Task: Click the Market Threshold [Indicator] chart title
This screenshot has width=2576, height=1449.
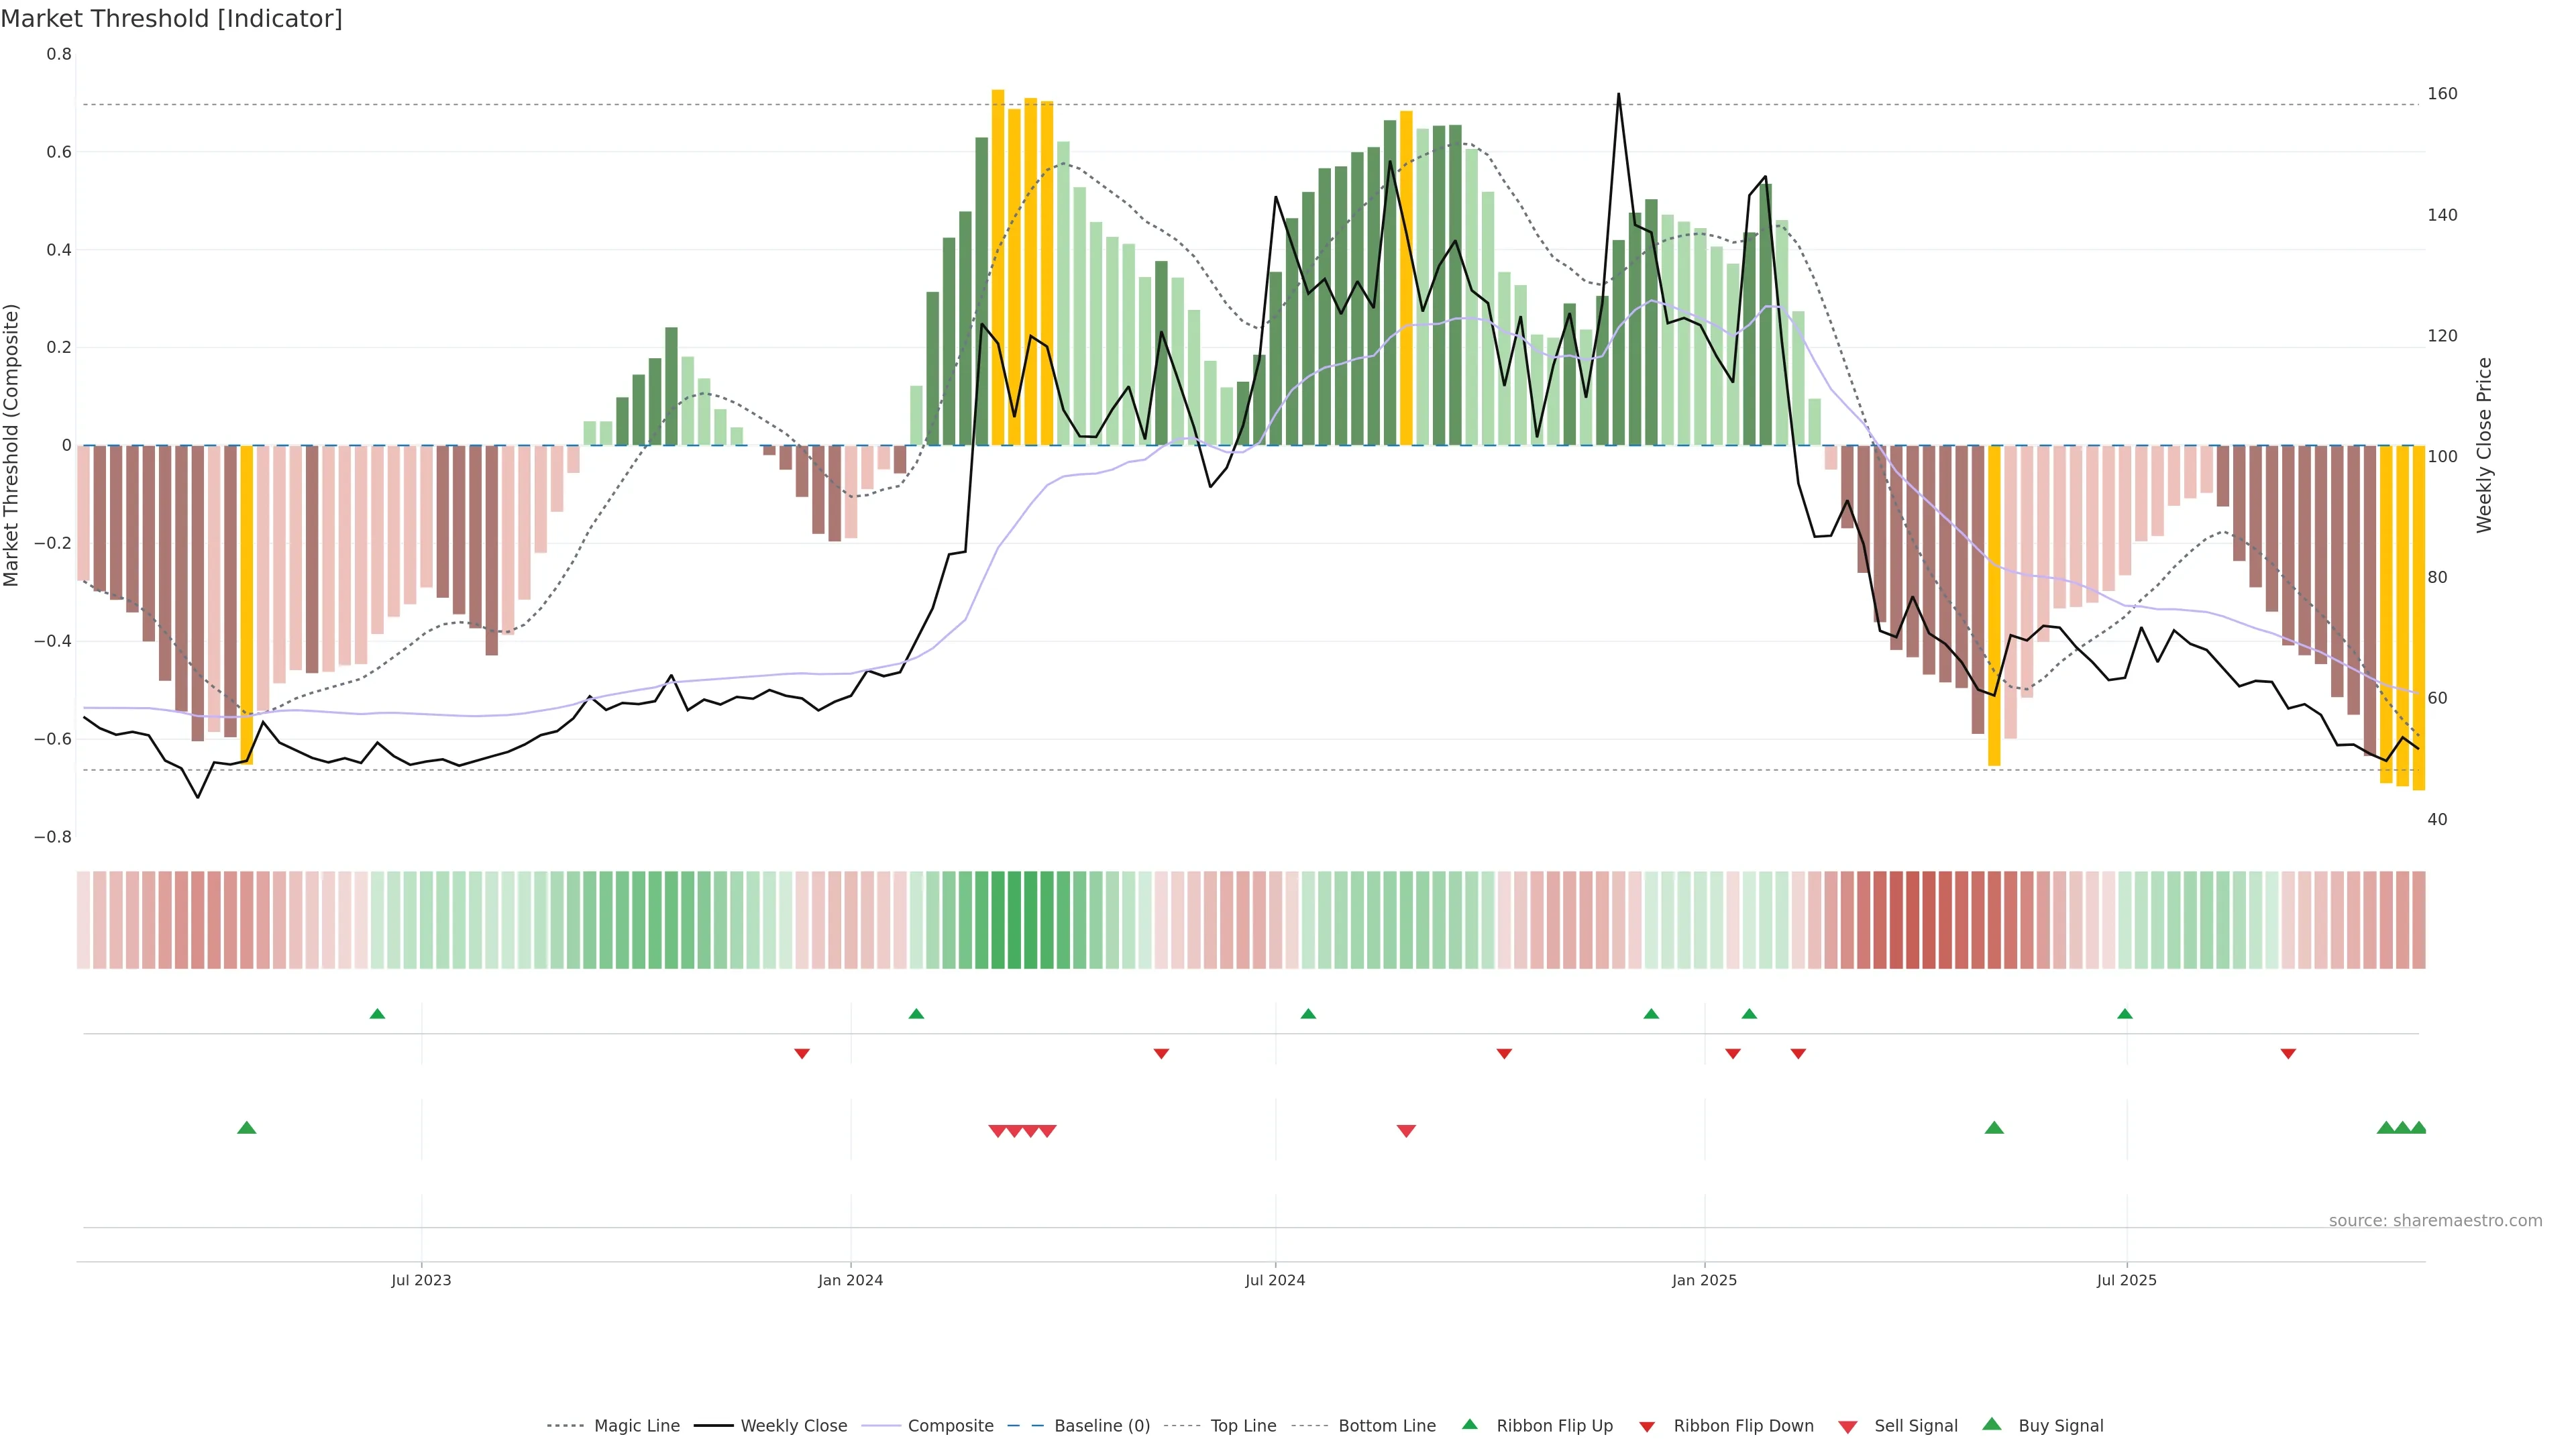Action: pyautogui.click(x=171, y=19)
